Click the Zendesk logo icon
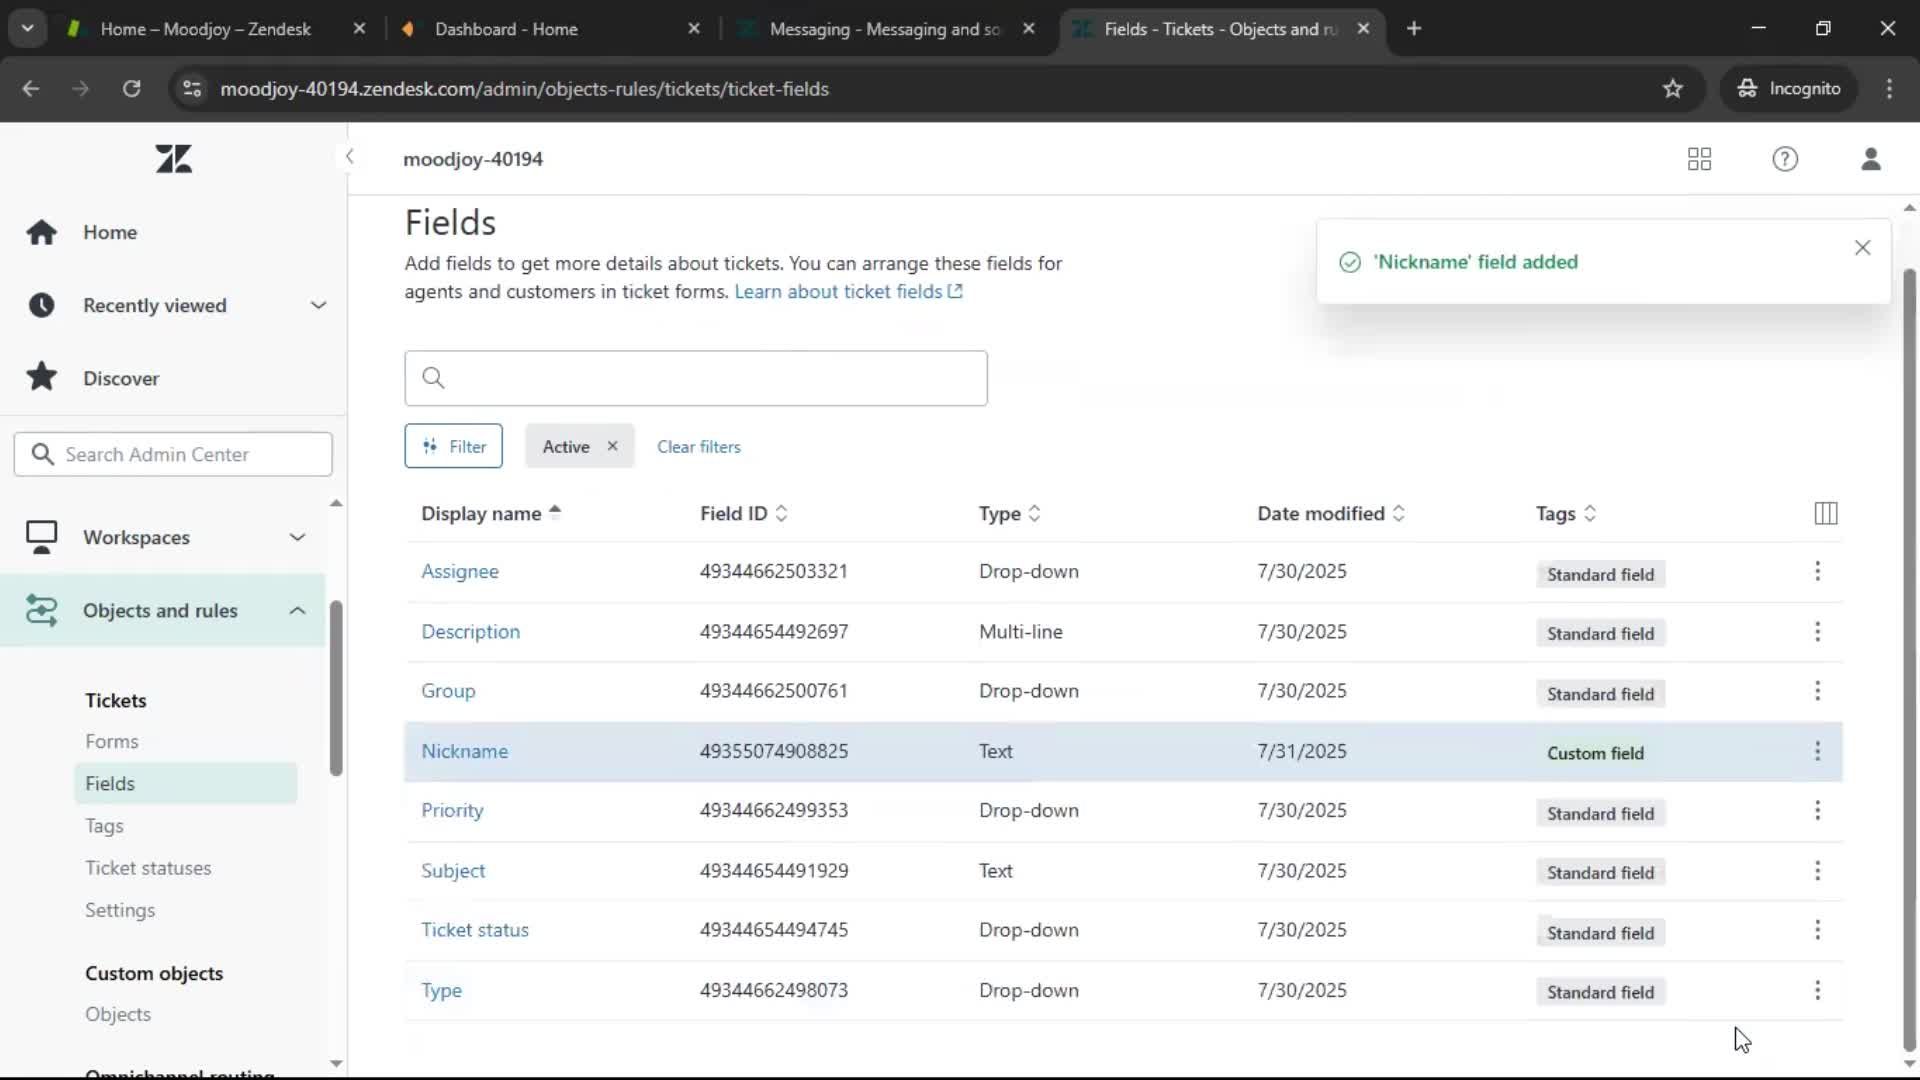Viewport: 1920px width, 1080px height. [x=174, y=159]
